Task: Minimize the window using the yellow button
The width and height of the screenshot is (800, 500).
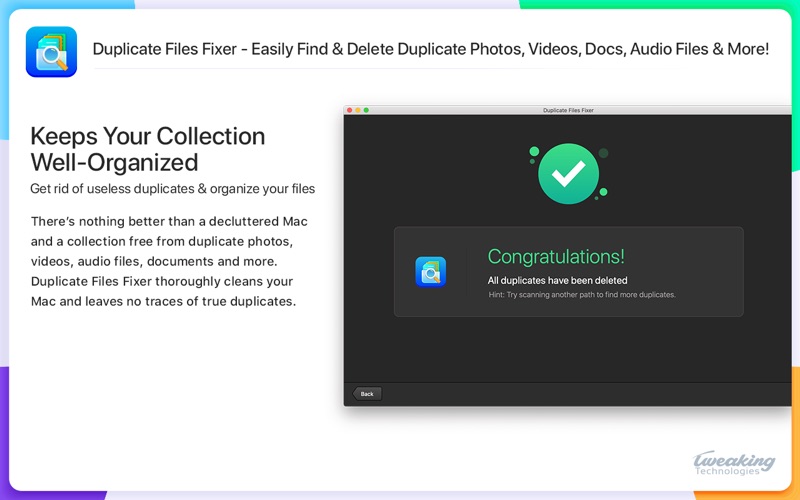Action: point(358,110)
